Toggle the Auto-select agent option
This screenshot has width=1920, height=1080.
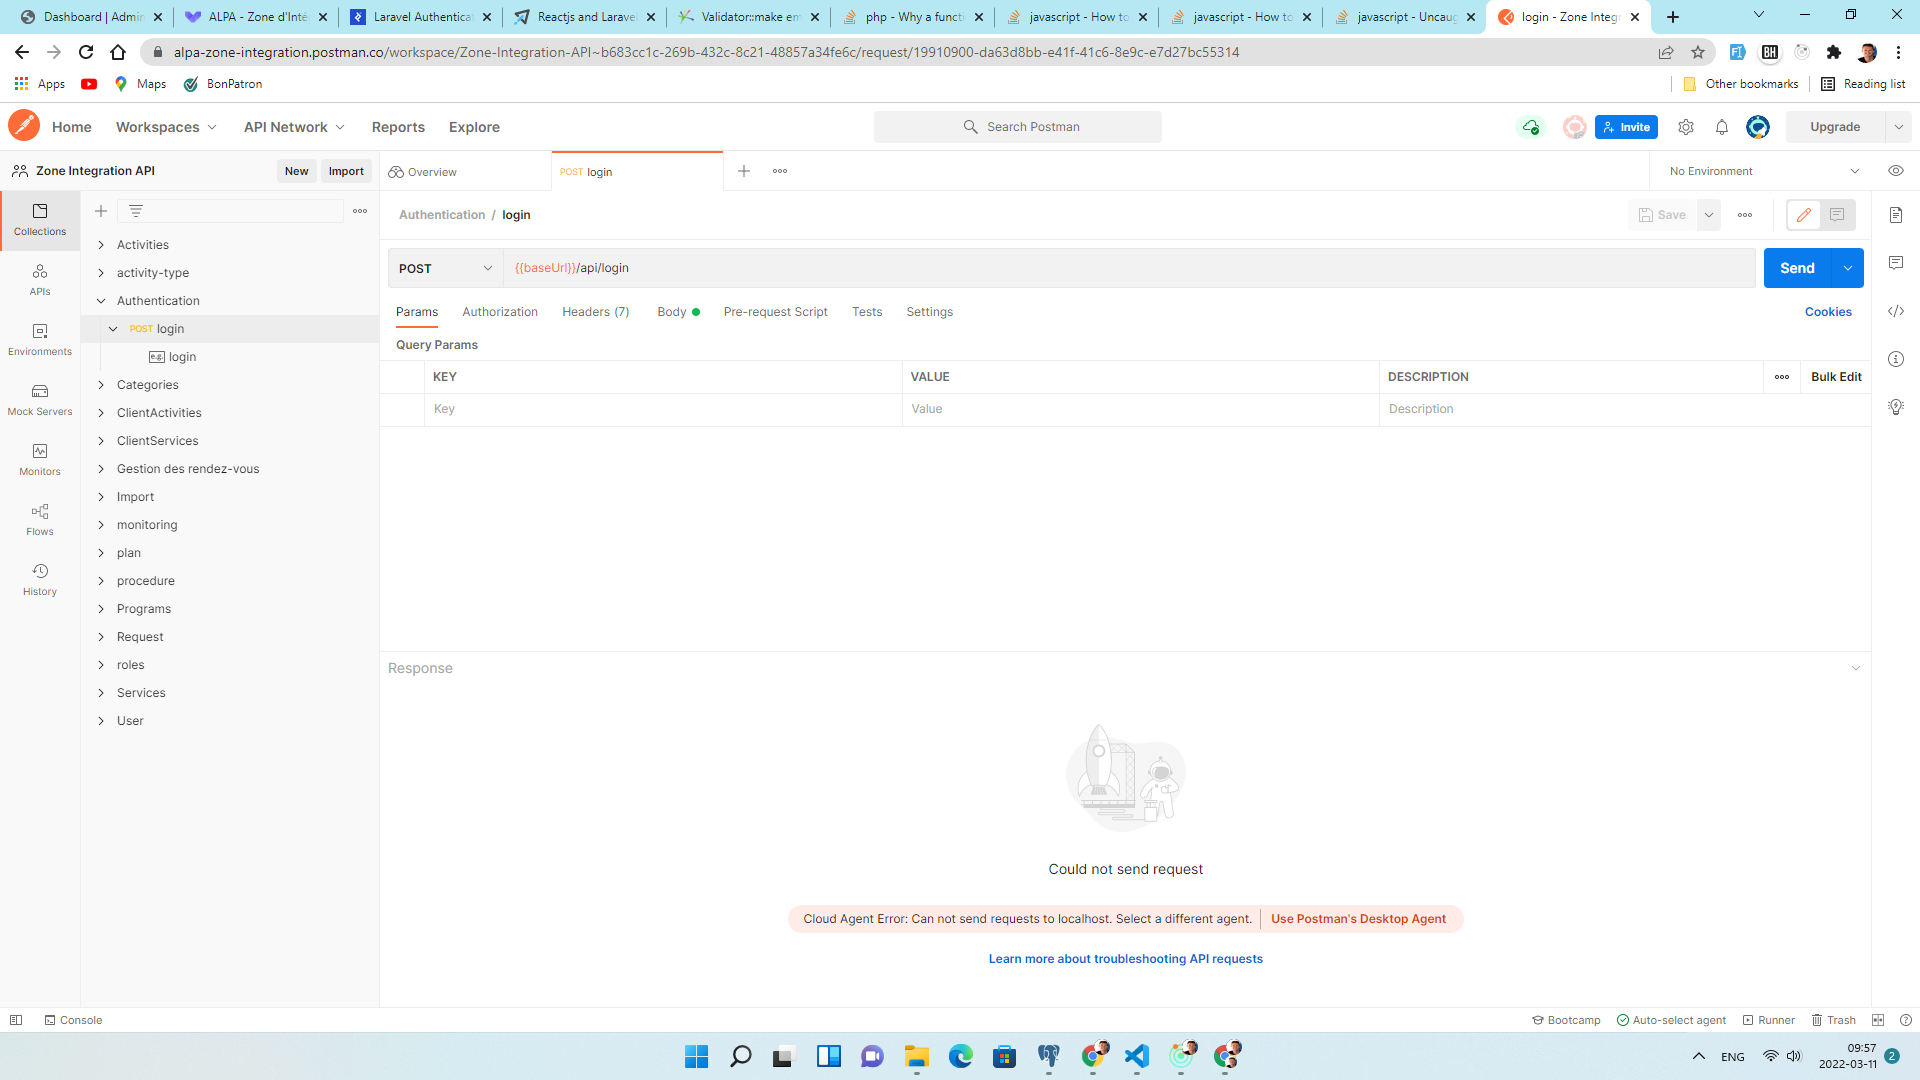pos(1671,1020)
